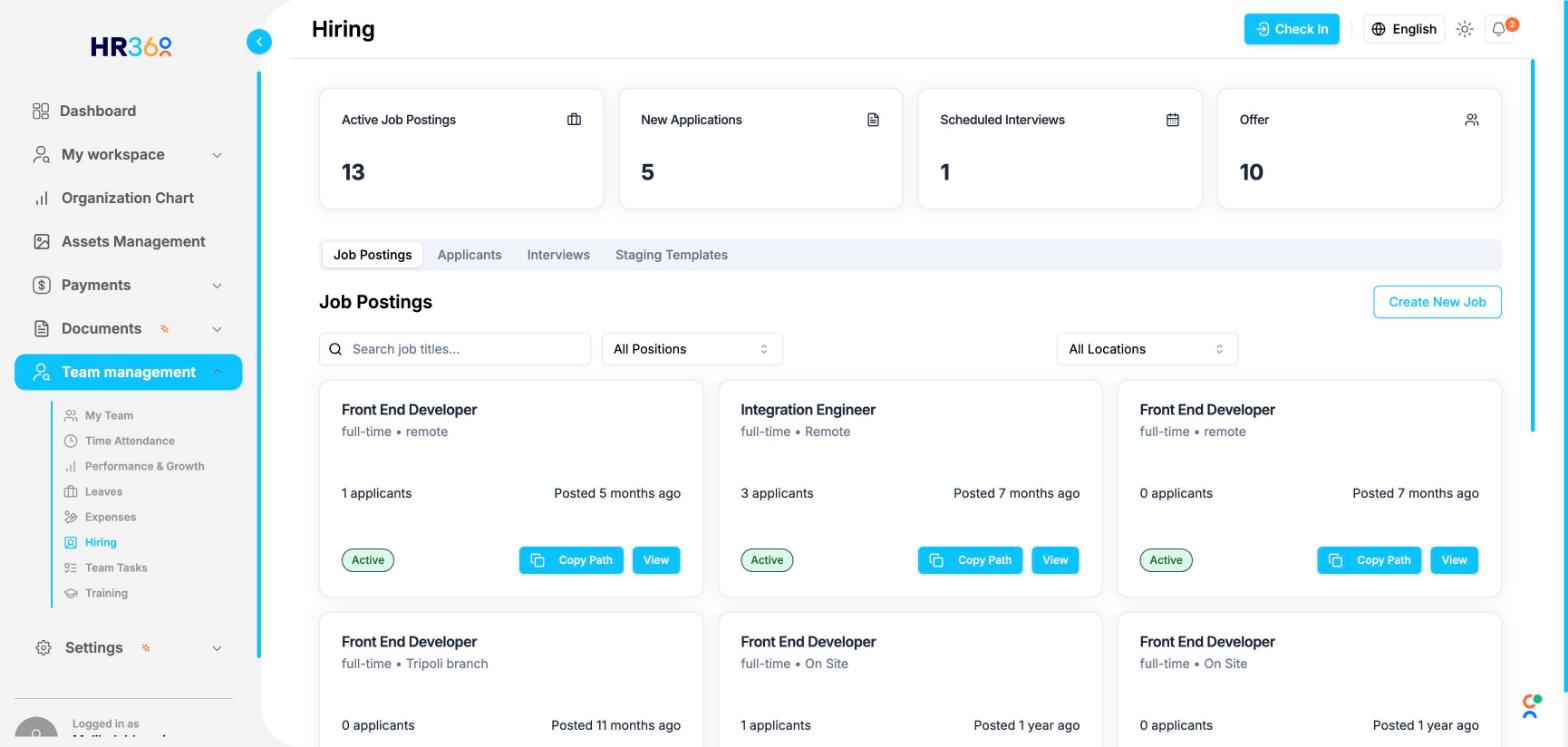The height and width of the screenshot is (747, 1568).
Task: Collapse the sidebar with the round arrow button
Action: coord(259,41)
